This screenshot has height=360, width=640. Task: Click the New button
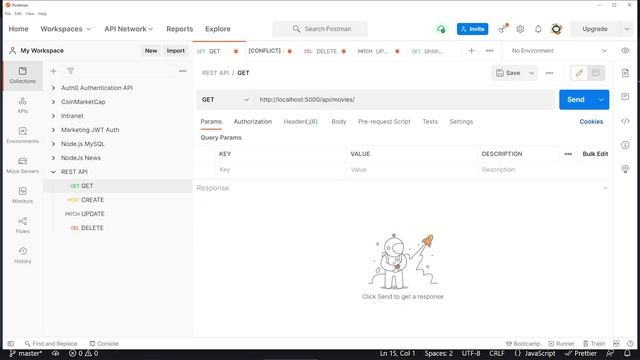pos(151,51)
